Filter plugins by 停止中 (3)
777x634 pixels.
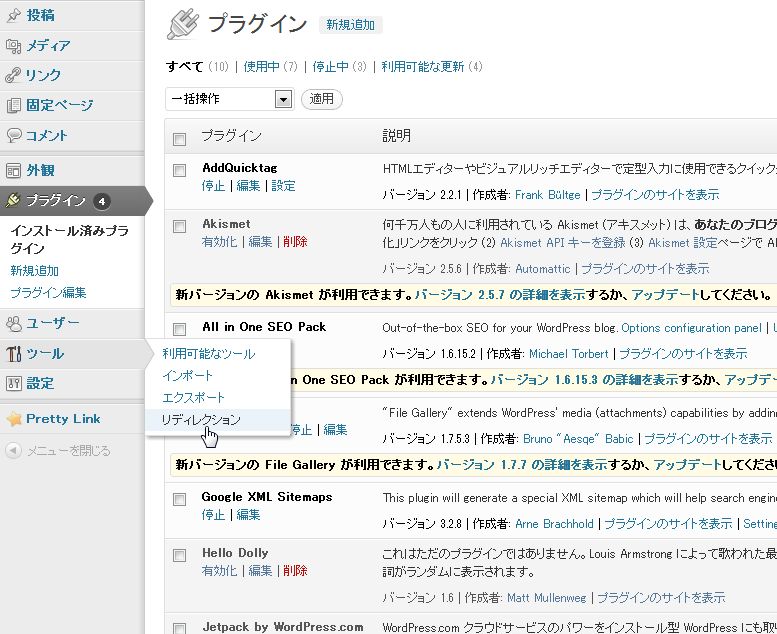click(x=339, y=66)
